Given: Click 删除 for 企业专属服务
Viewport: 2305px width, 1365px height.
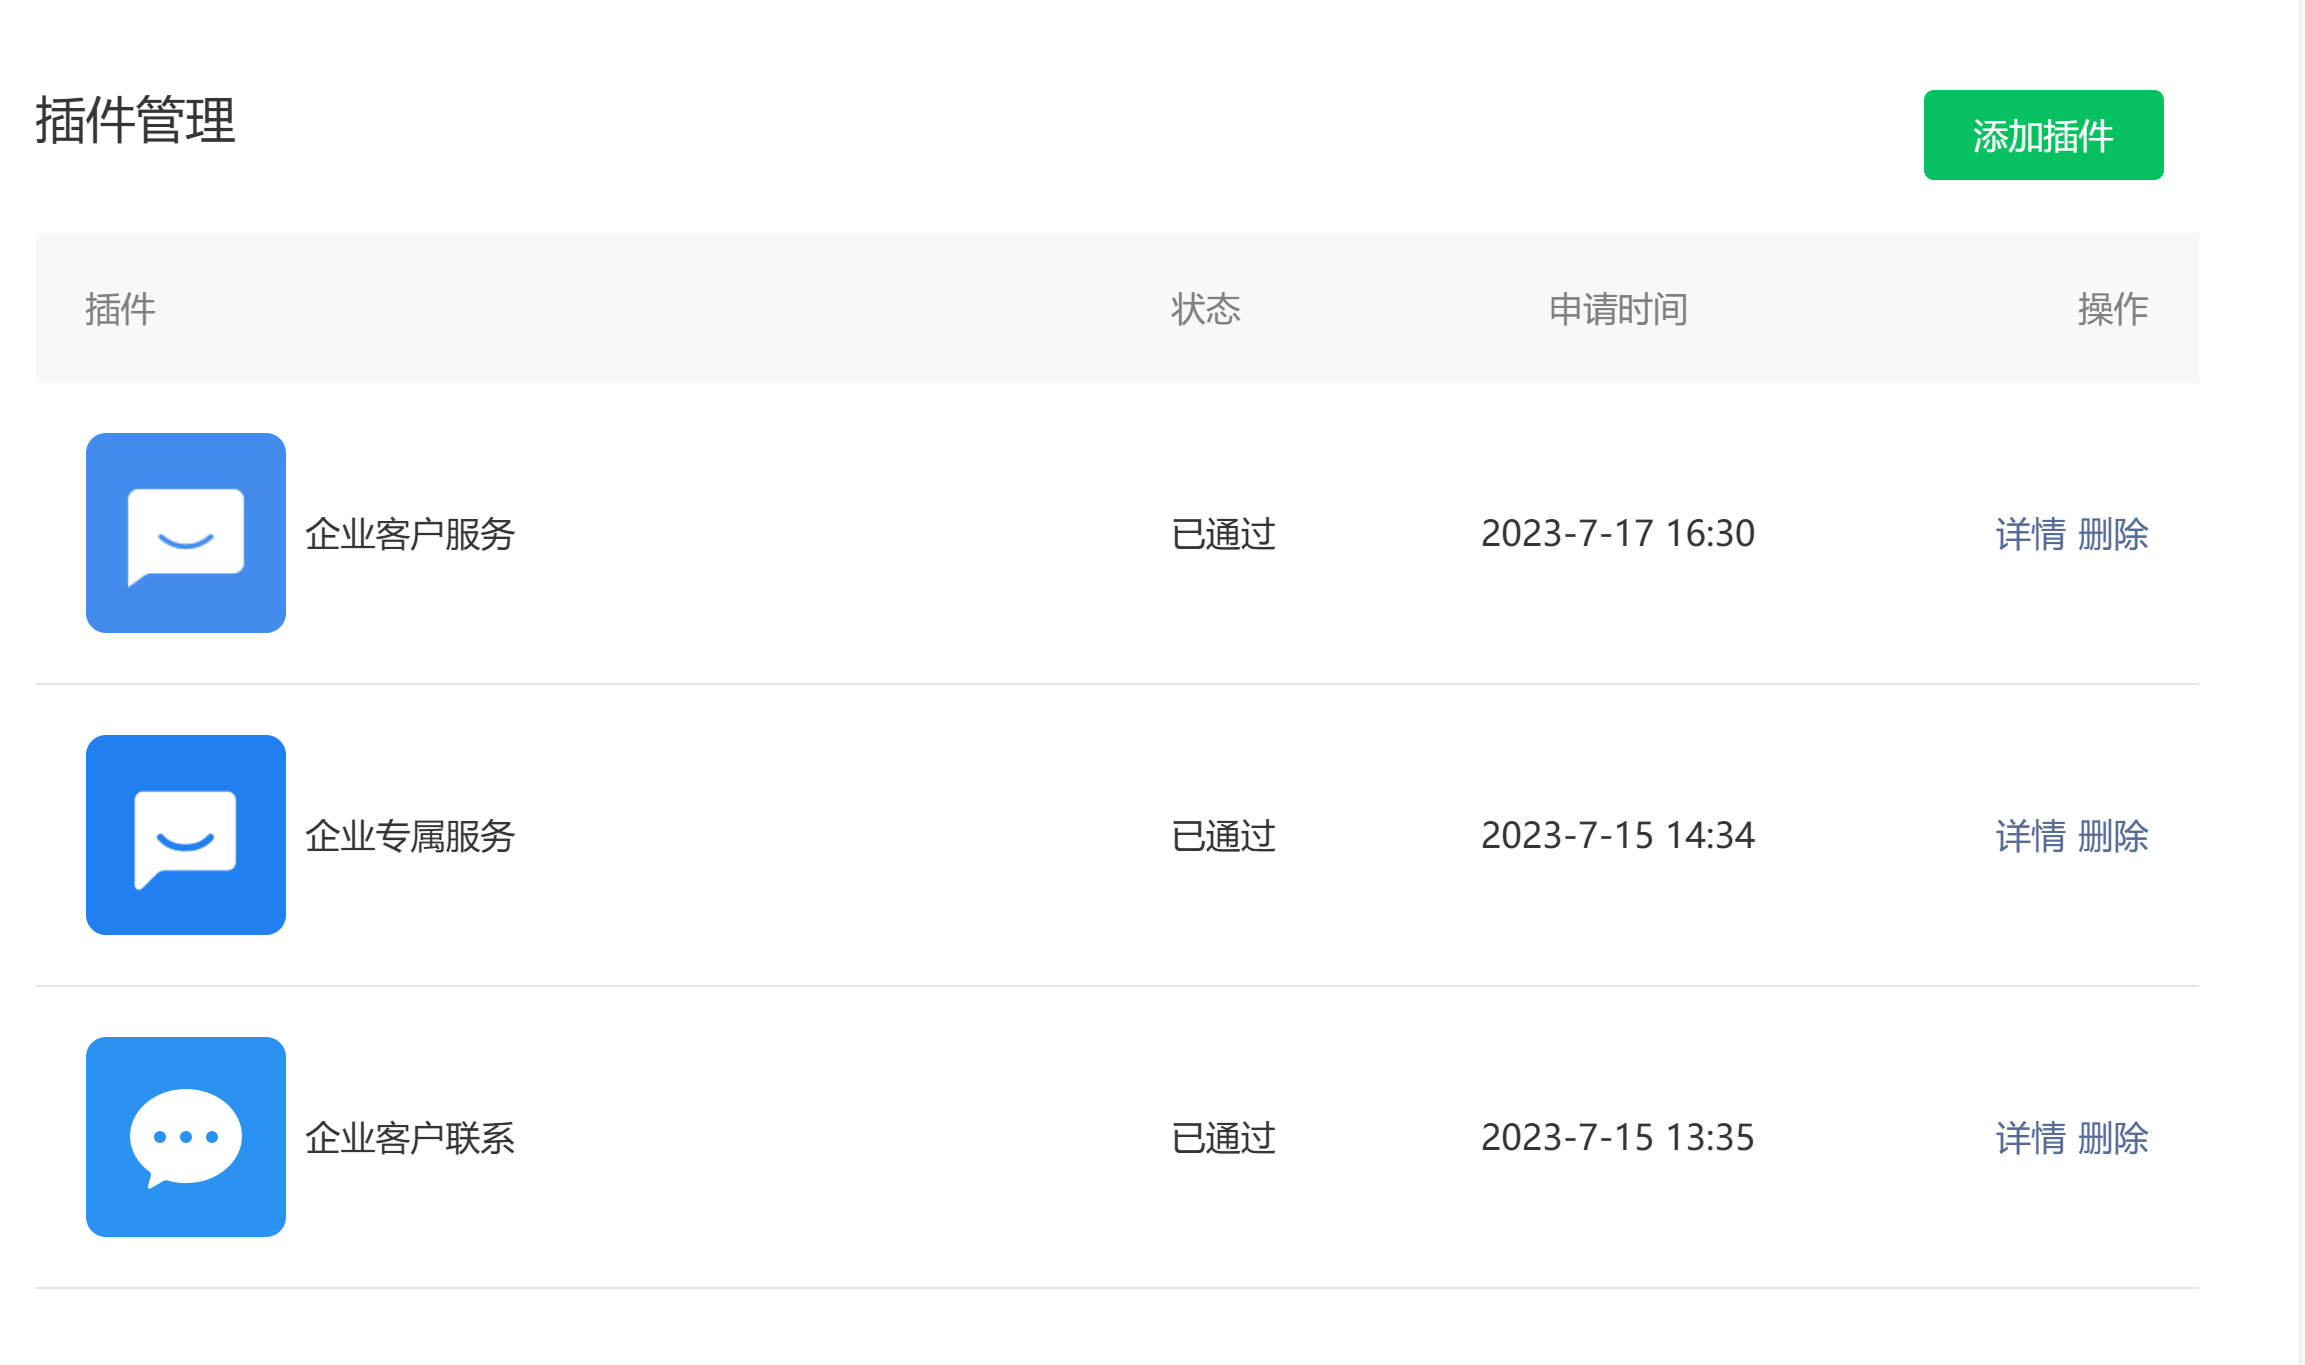Looking at the screenshot, I should coord(2113,836).
